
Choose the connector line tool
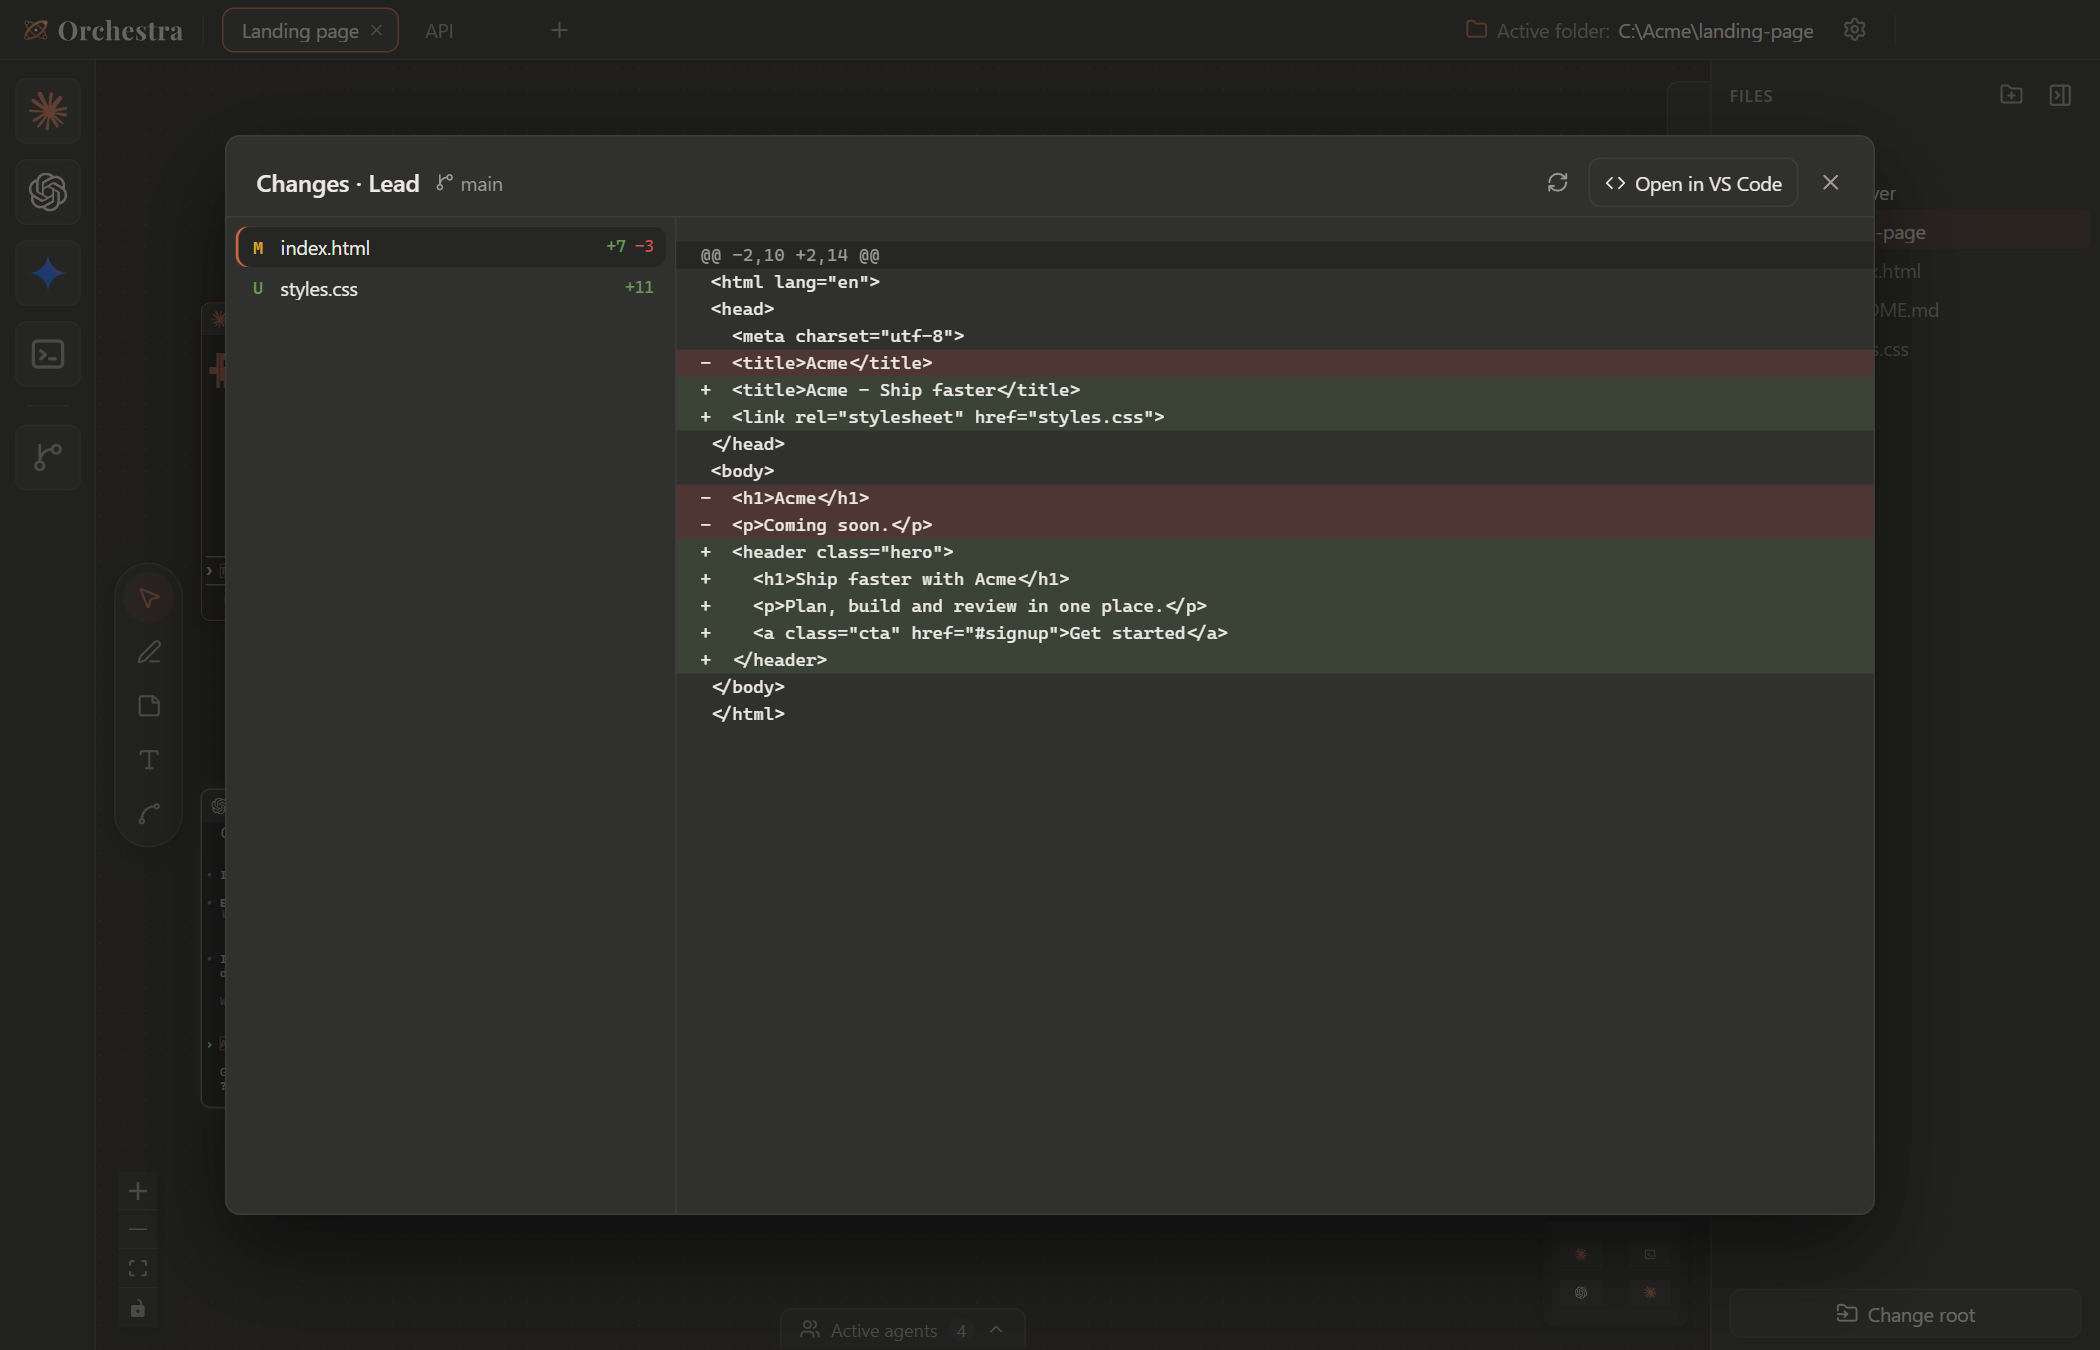point(149,814)
